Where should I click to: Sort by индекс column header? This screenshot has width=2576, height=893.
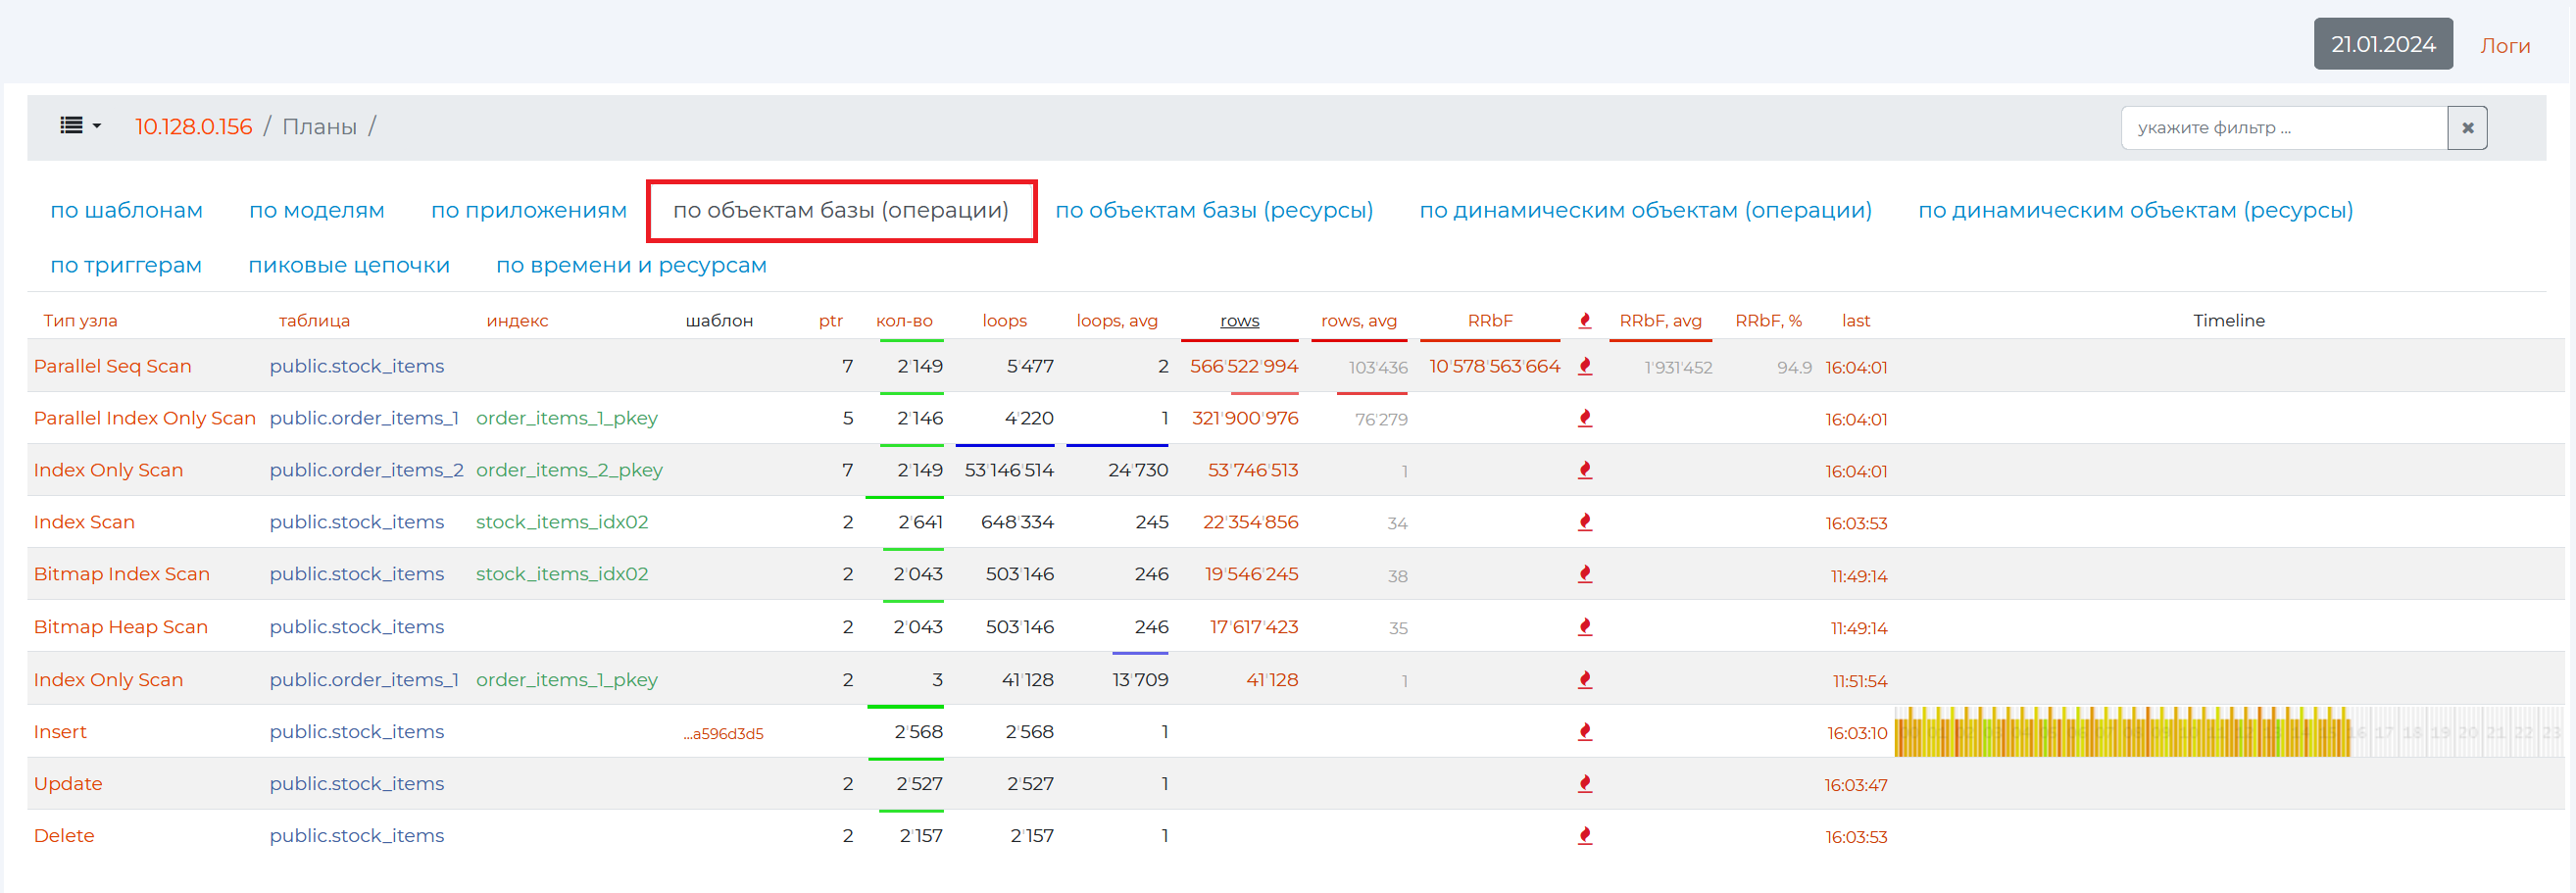point(517,321)
